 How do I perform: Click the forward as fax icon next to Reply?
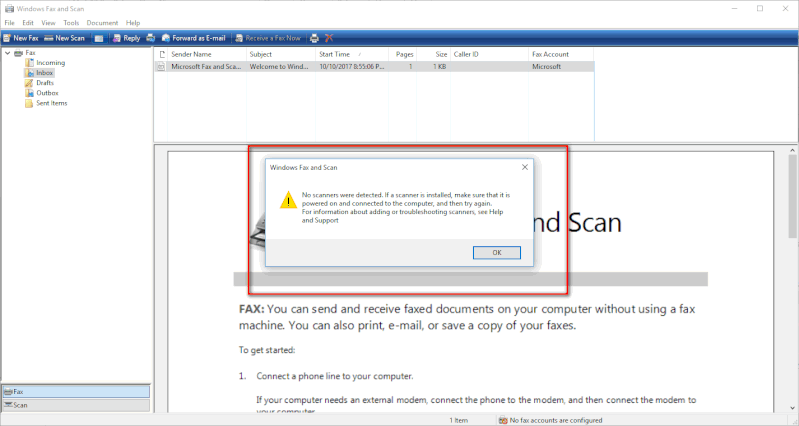click(x=150, y=38)
